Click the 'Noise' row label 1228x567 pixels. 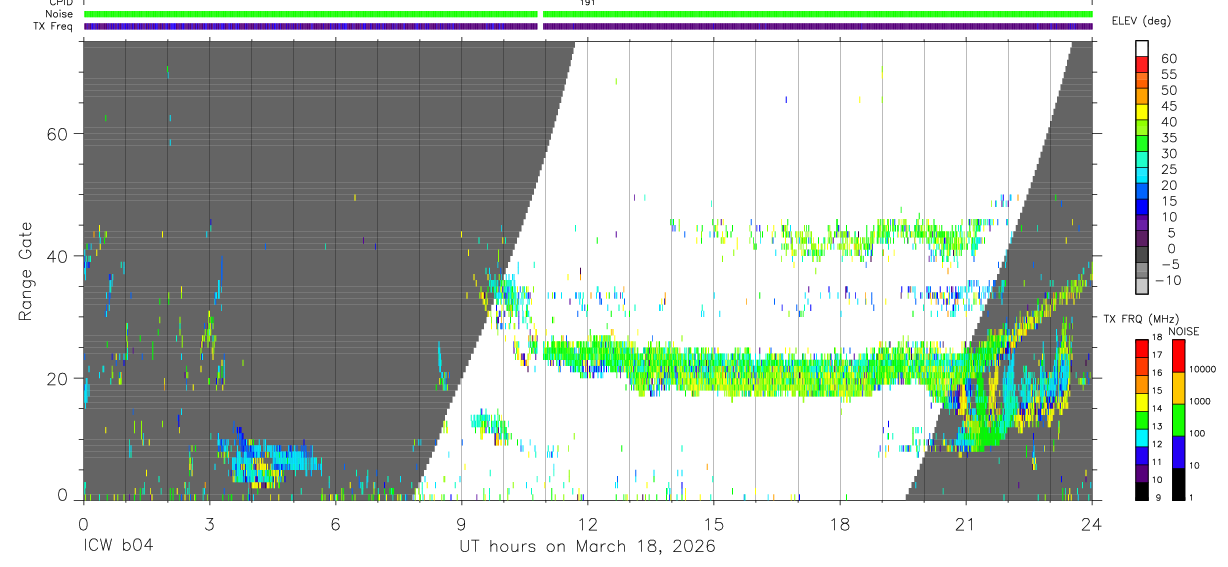(61, 14)
